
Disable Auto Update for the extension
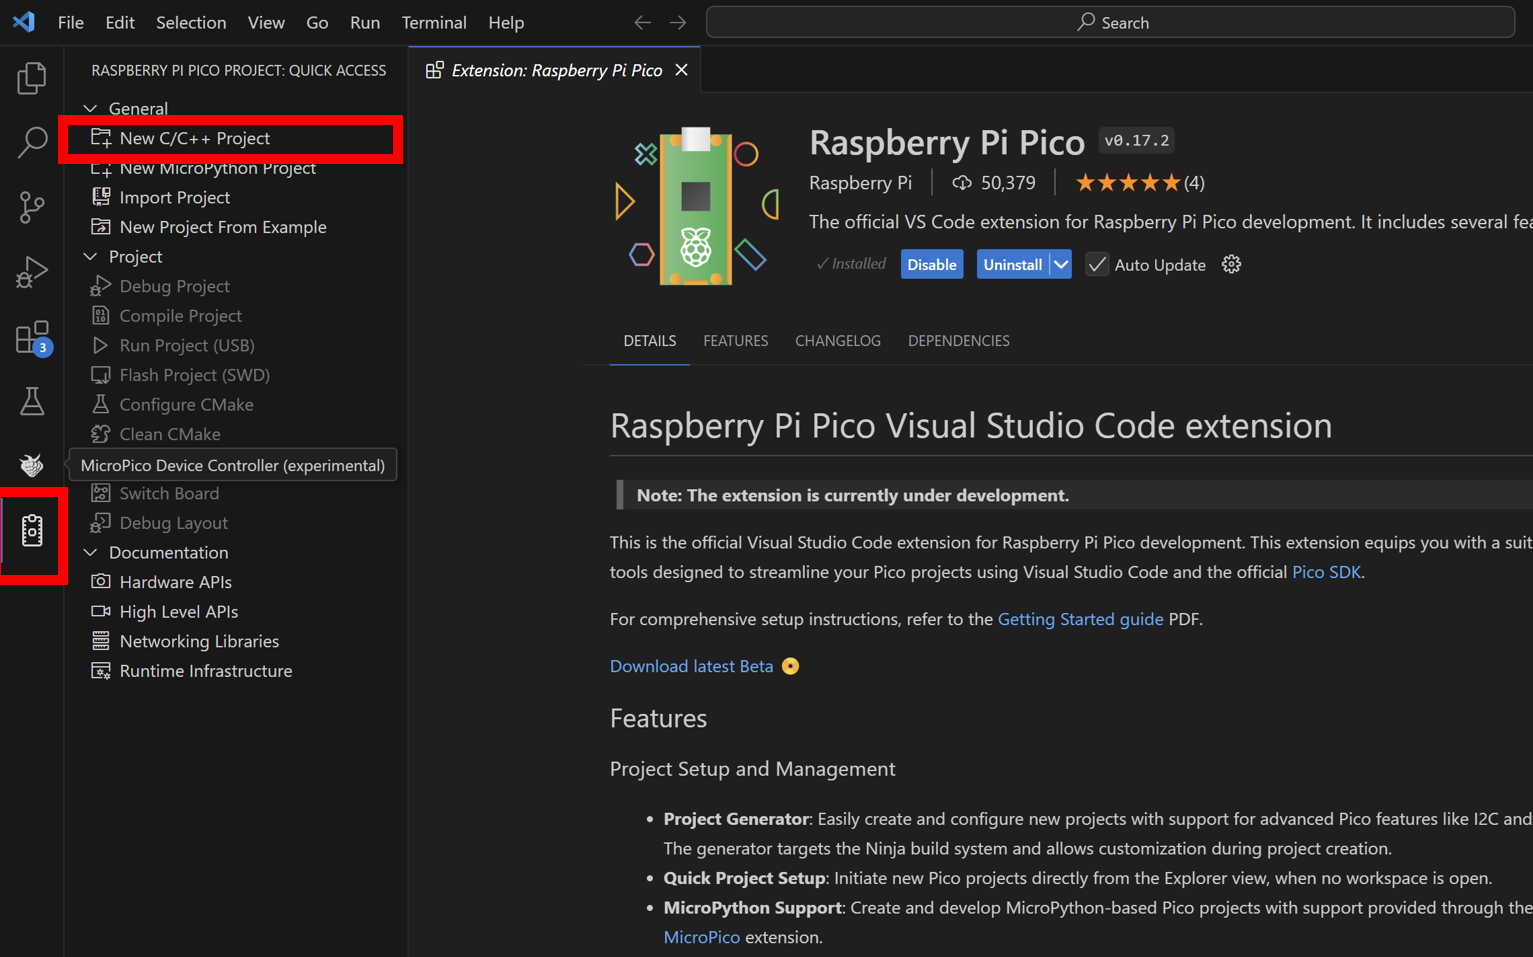(1097, 264)
